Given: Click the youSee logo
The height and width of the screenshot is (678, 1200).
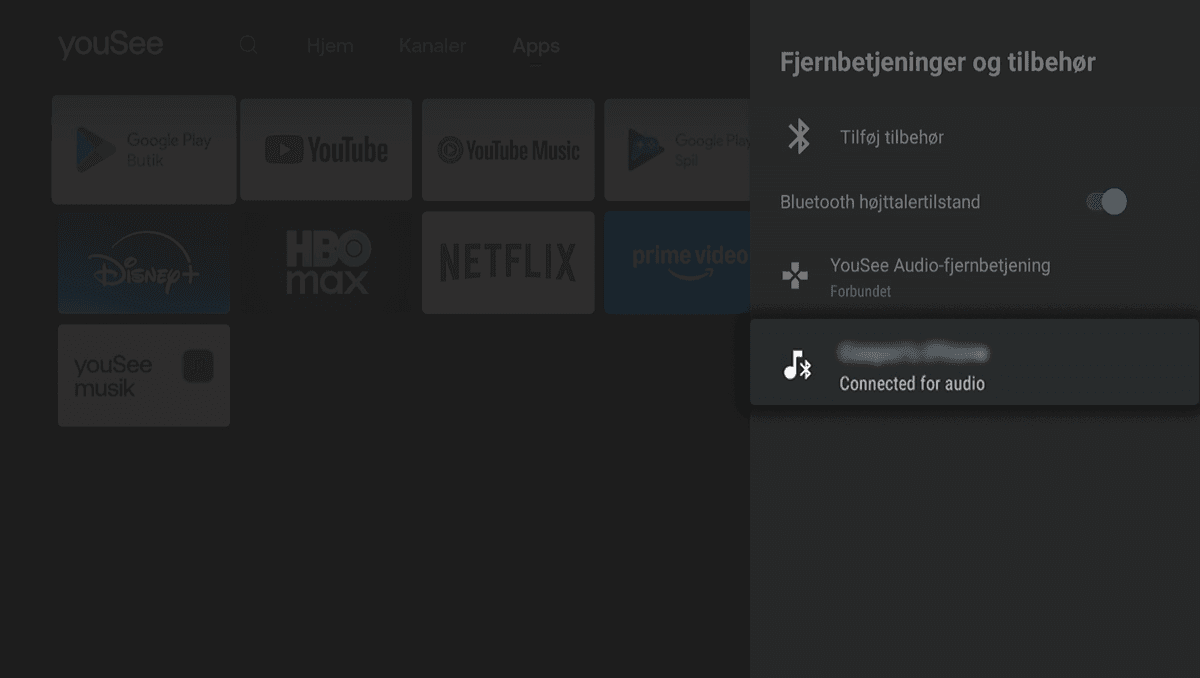Looking at the screenshot, I should [x=110, y=45].
